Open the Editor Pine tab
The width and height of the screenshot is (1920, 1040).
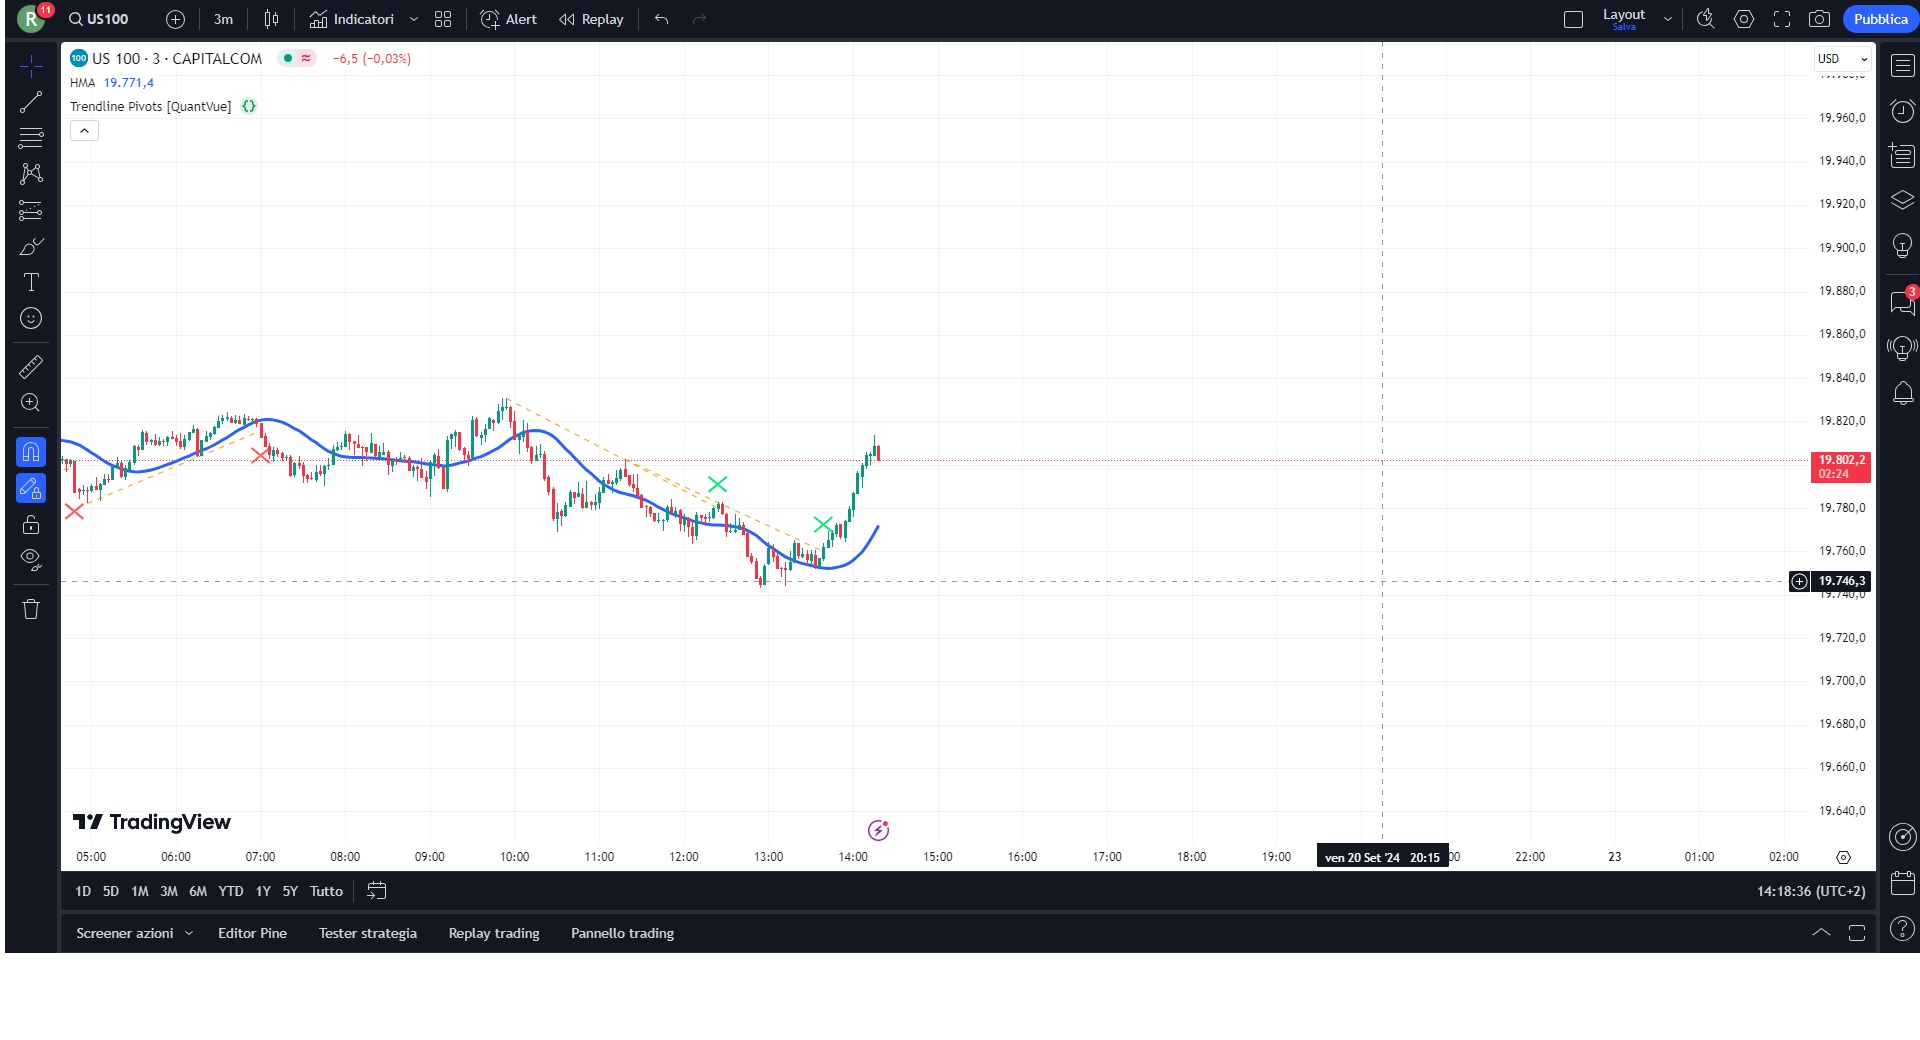click(252, 933)
